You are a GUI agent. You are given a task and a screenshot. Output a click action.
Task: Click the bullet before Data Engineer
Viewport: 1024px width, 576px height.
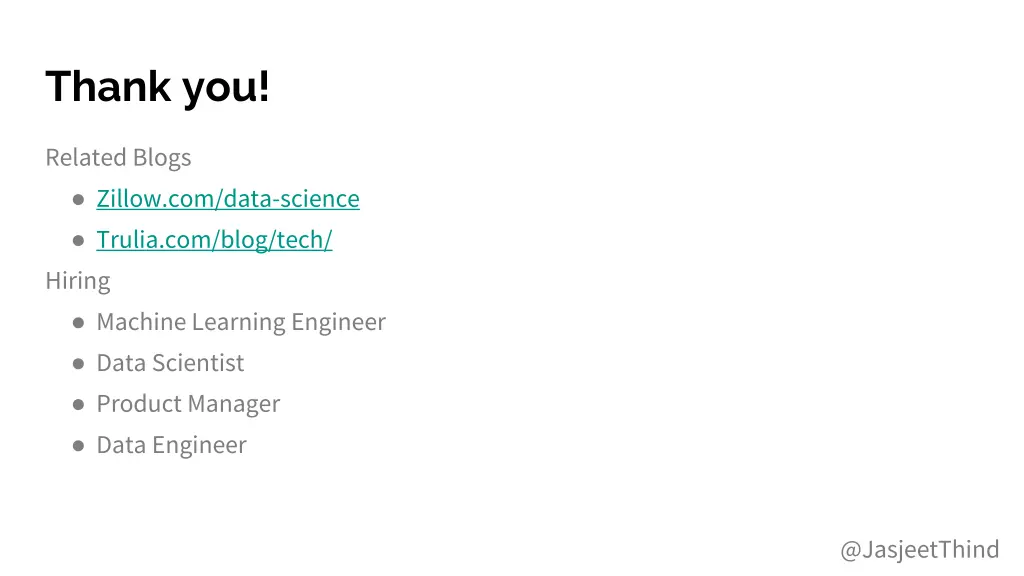point(78,445)
